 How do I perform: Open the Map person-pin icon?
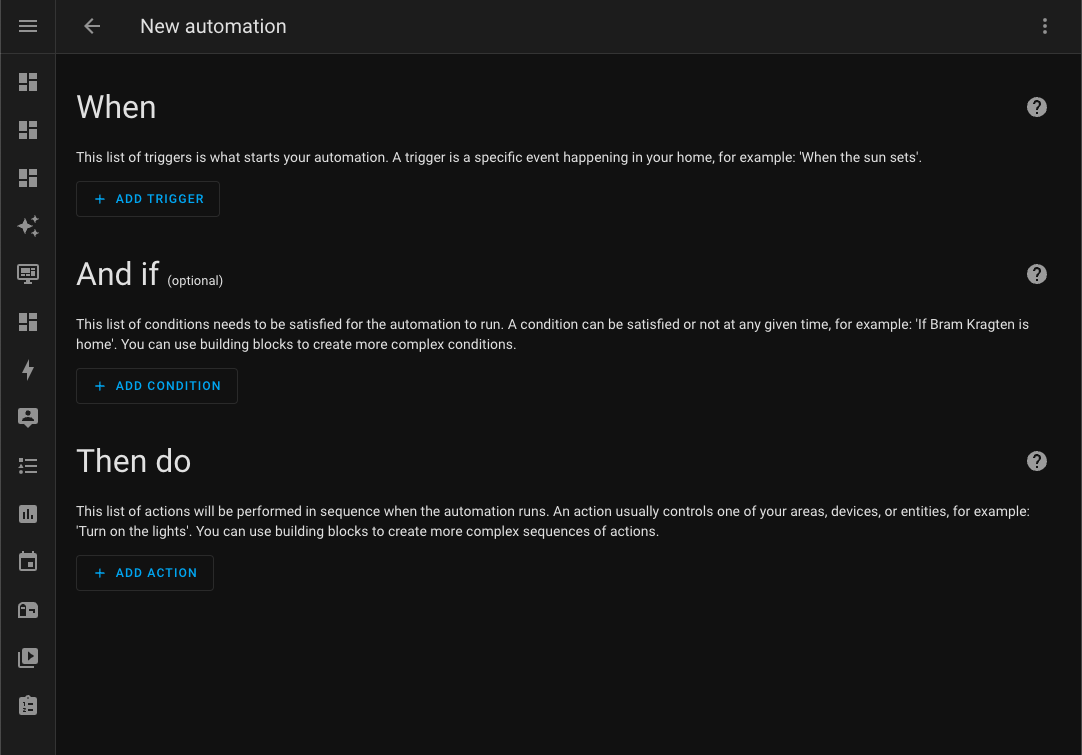click(x=28, y=418)
